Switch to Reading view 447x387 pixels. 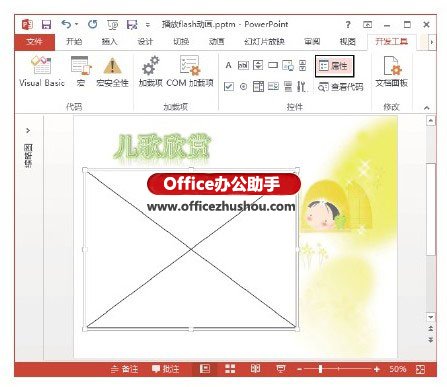click(x=255, y=369)
